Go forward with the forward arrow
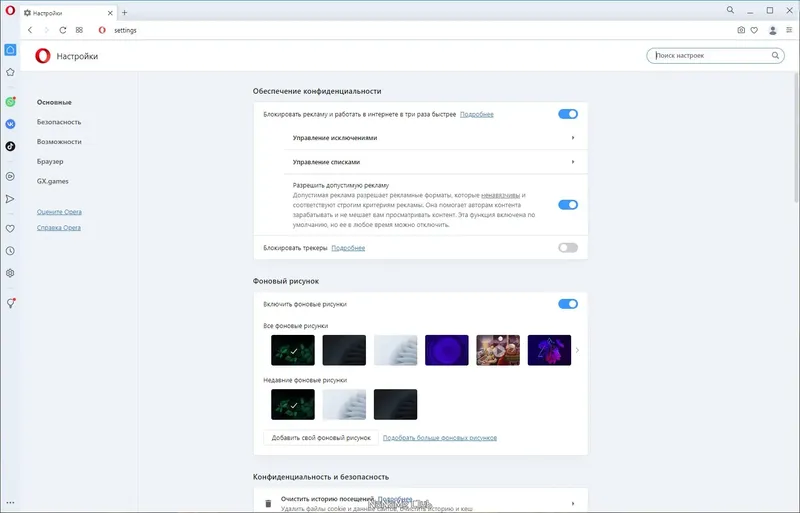Screen dimensions: 800x513 pos(46,30)
